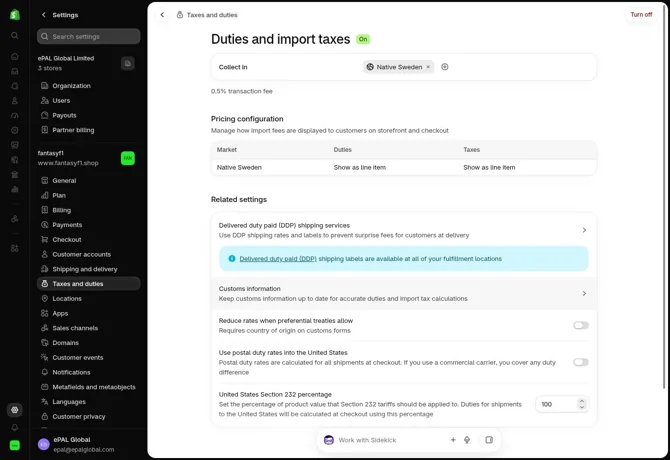
Task: Open Apps settings in sidebar list
Action: pyautogui.click(x=88, y=314)
